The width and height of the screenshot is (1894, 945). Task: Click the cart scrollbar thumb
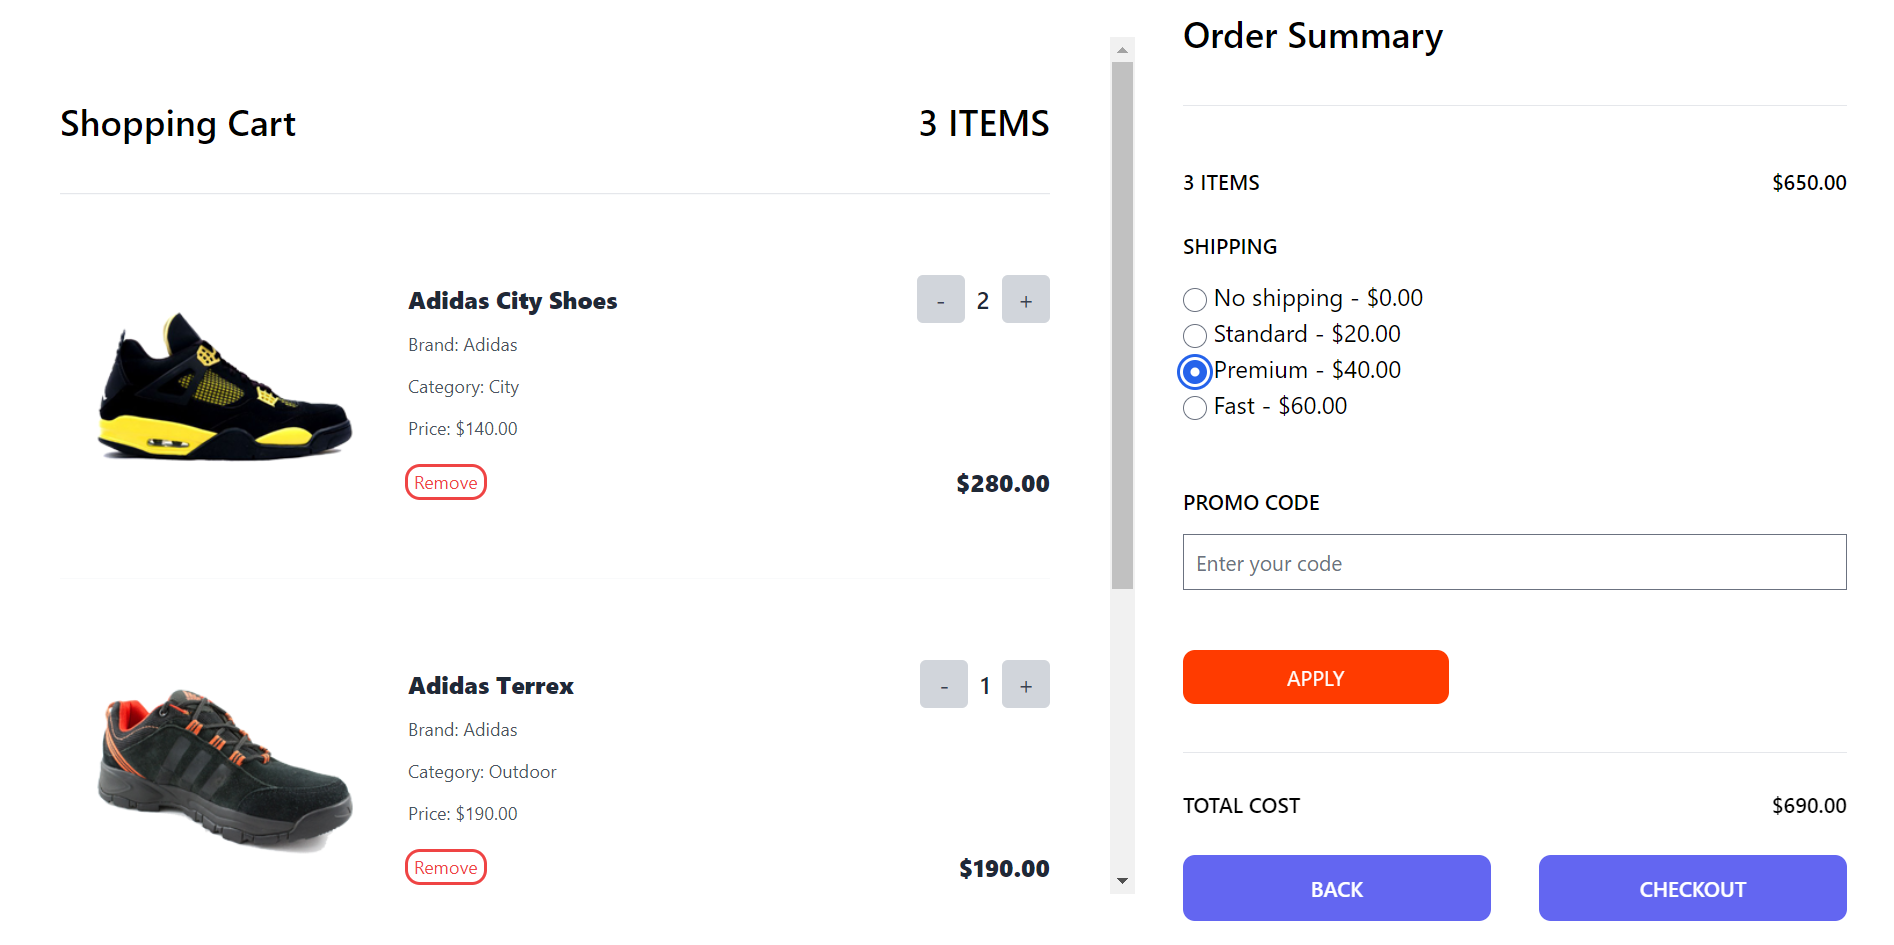tap(1122, 325)
